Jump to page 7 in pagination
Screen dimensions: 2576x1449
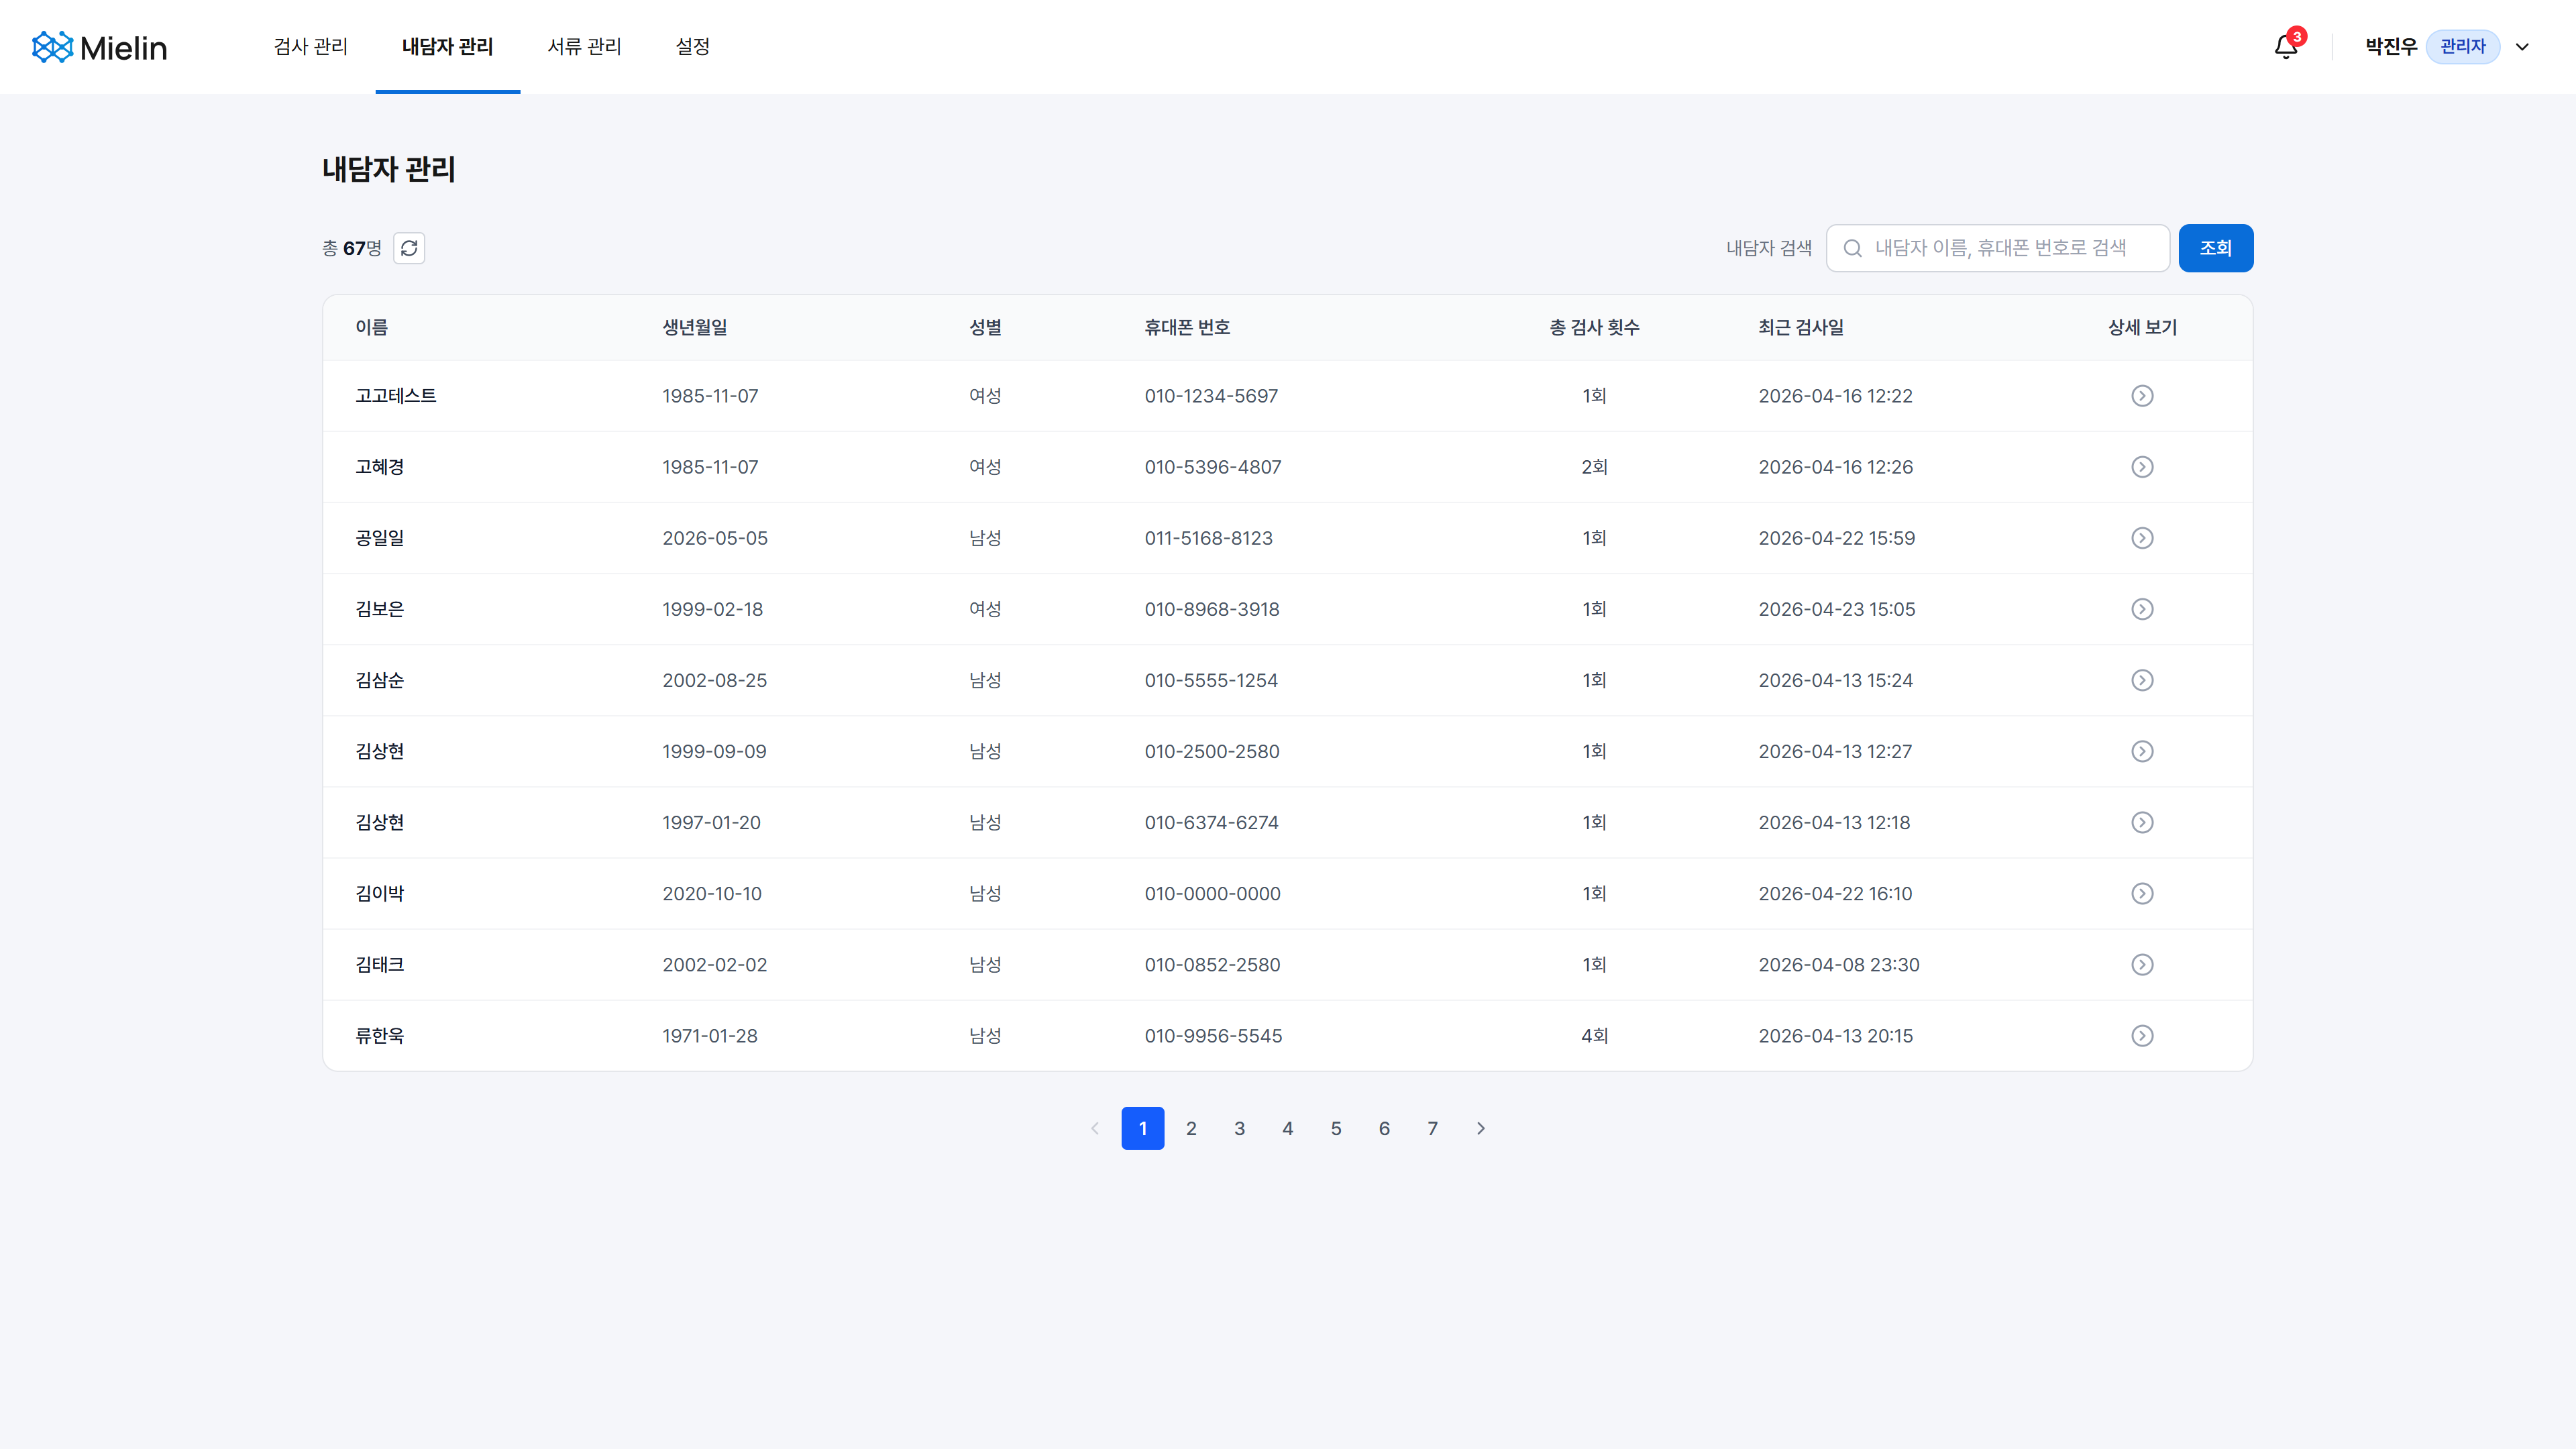coord(1432,1128)
